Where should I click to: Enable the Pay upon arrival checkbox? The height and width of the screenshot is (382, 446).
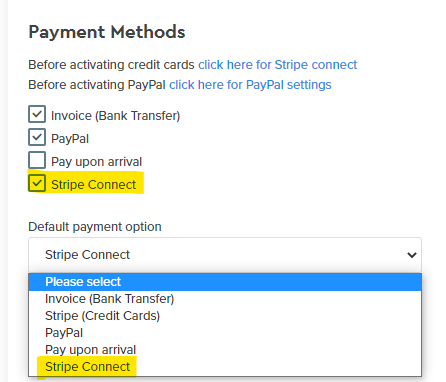point(37,160)
